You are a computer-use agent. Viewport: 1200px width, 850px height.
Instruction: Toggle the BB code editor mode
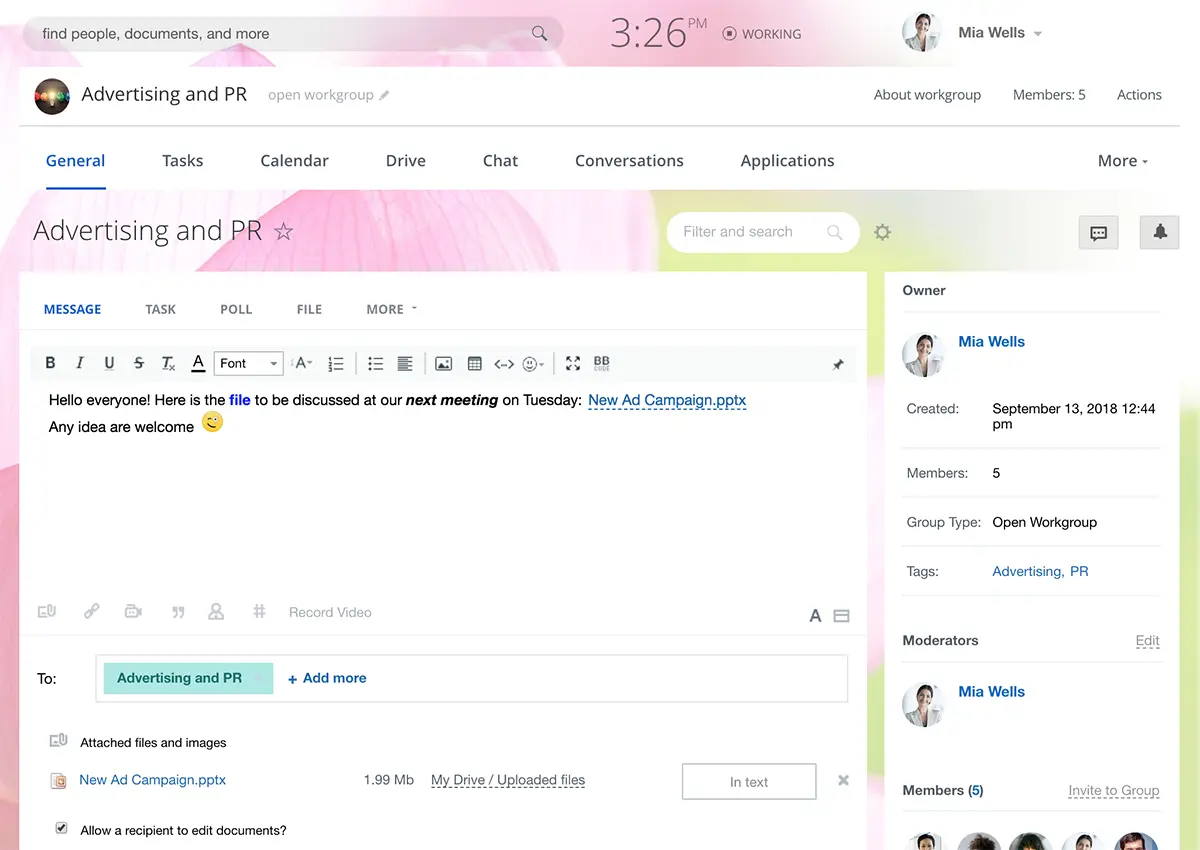pyautogui.click(x=601, y=364)
